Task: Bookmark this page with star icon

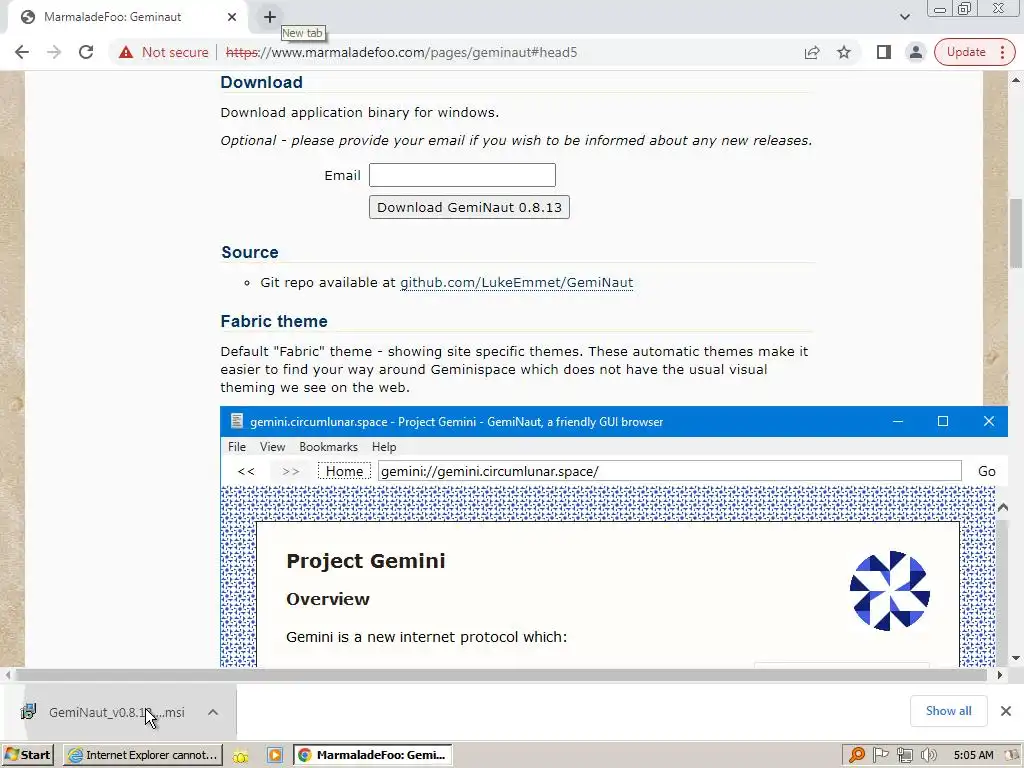Action: 844,52
